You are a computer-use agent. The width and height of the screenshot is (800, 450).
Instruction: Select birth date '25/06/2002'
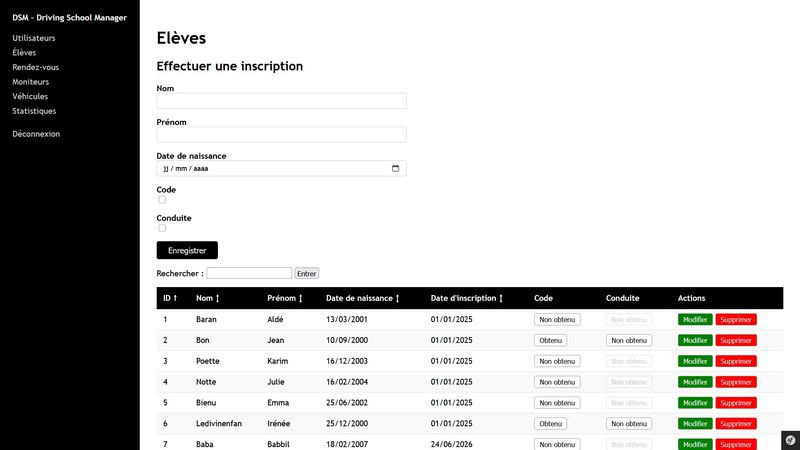(347, 403)
